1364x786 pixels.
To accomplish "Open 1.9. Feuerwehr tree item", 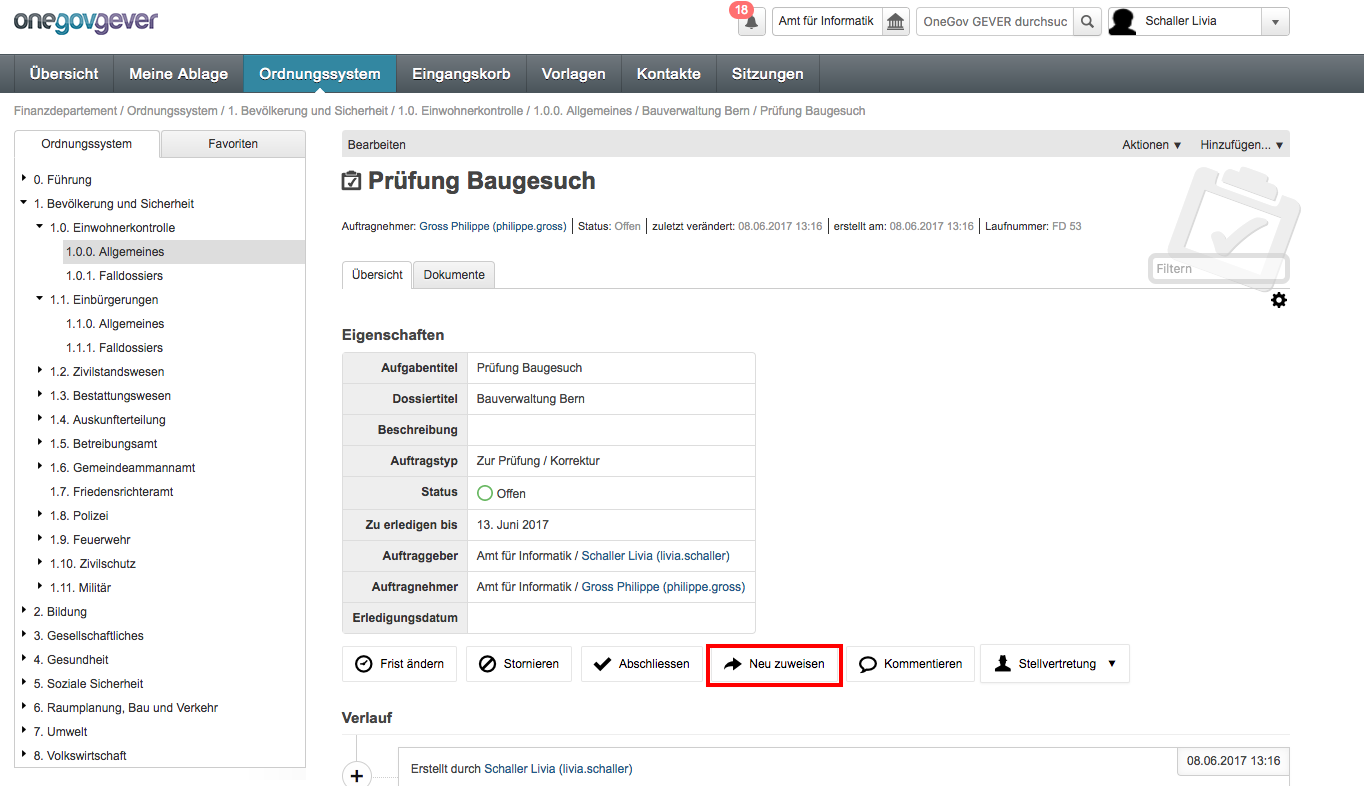I will (x=92, y=540).
